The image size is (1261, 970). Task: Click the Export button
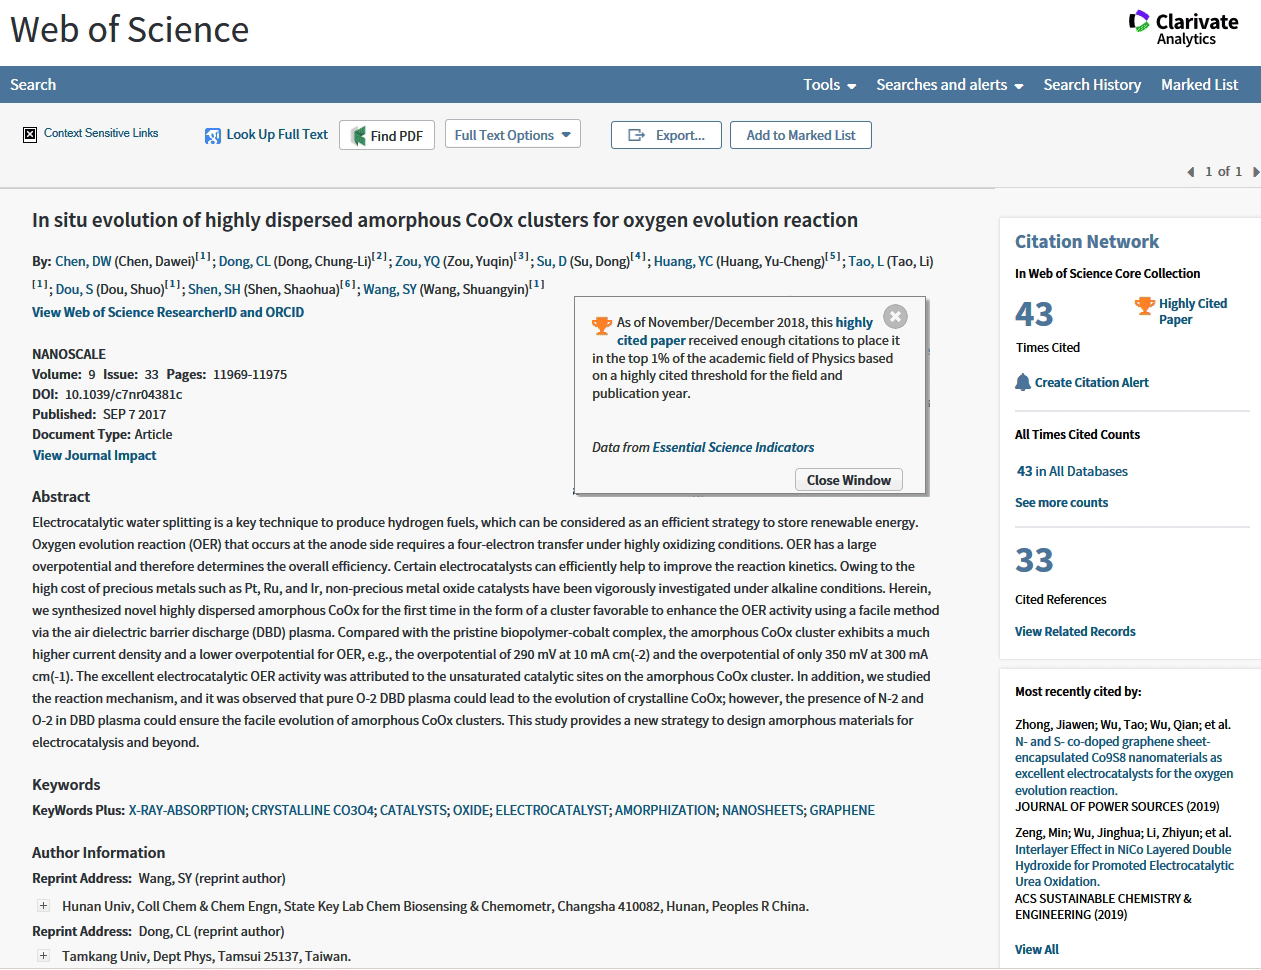pos(666,135)
